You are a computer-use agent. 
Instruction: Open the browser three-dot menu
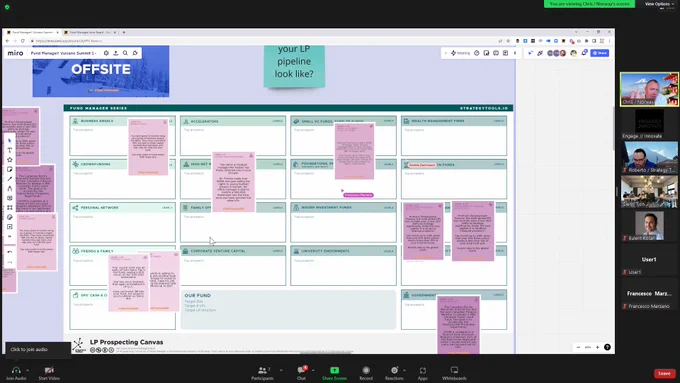(x=610, y=41)
